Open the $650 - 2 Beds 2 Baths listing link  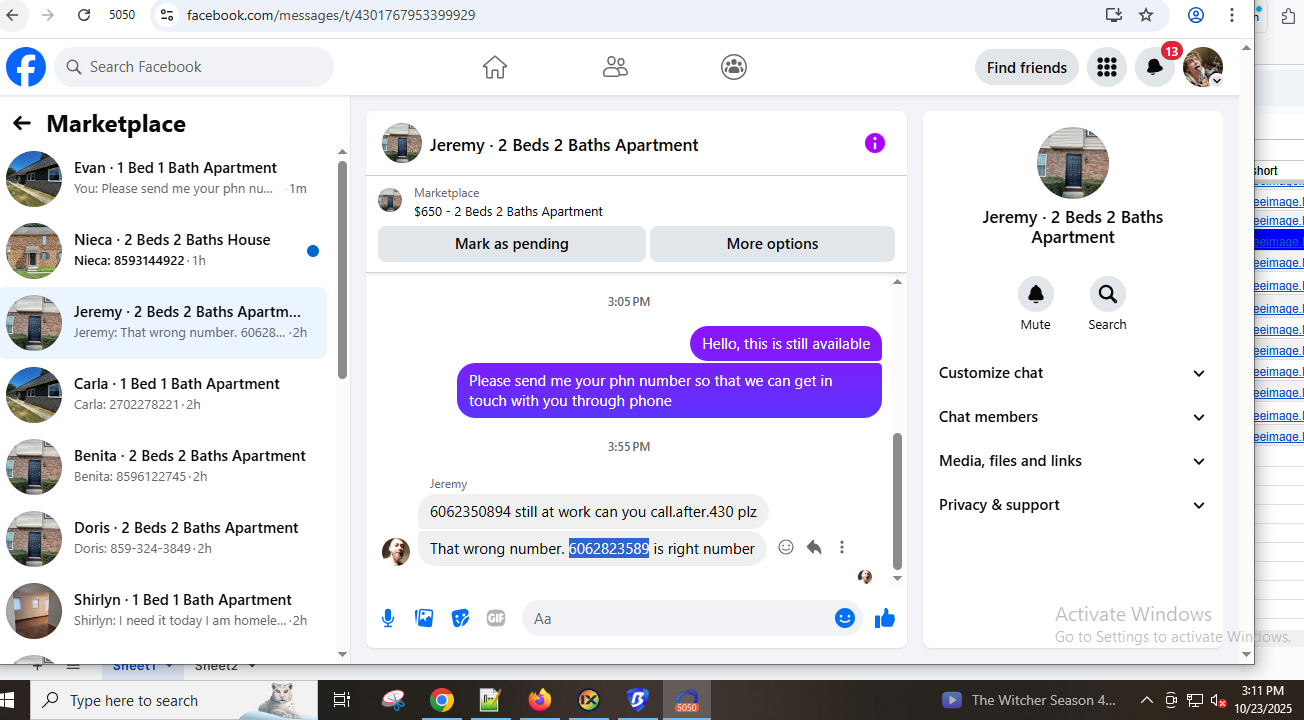[508, 212]
